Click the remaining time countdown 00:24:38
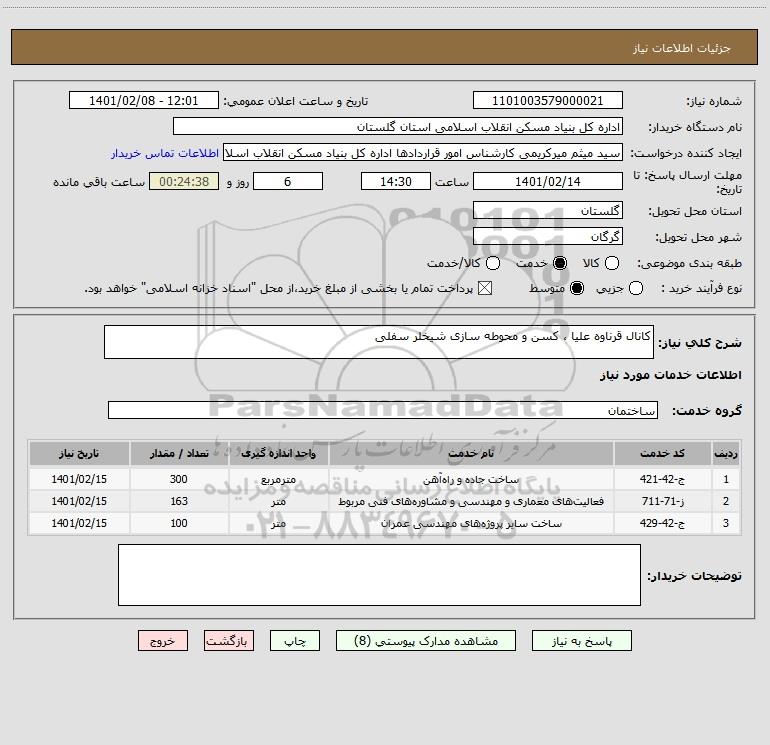Viewport: 770px width, 745px height. point(184,181)
